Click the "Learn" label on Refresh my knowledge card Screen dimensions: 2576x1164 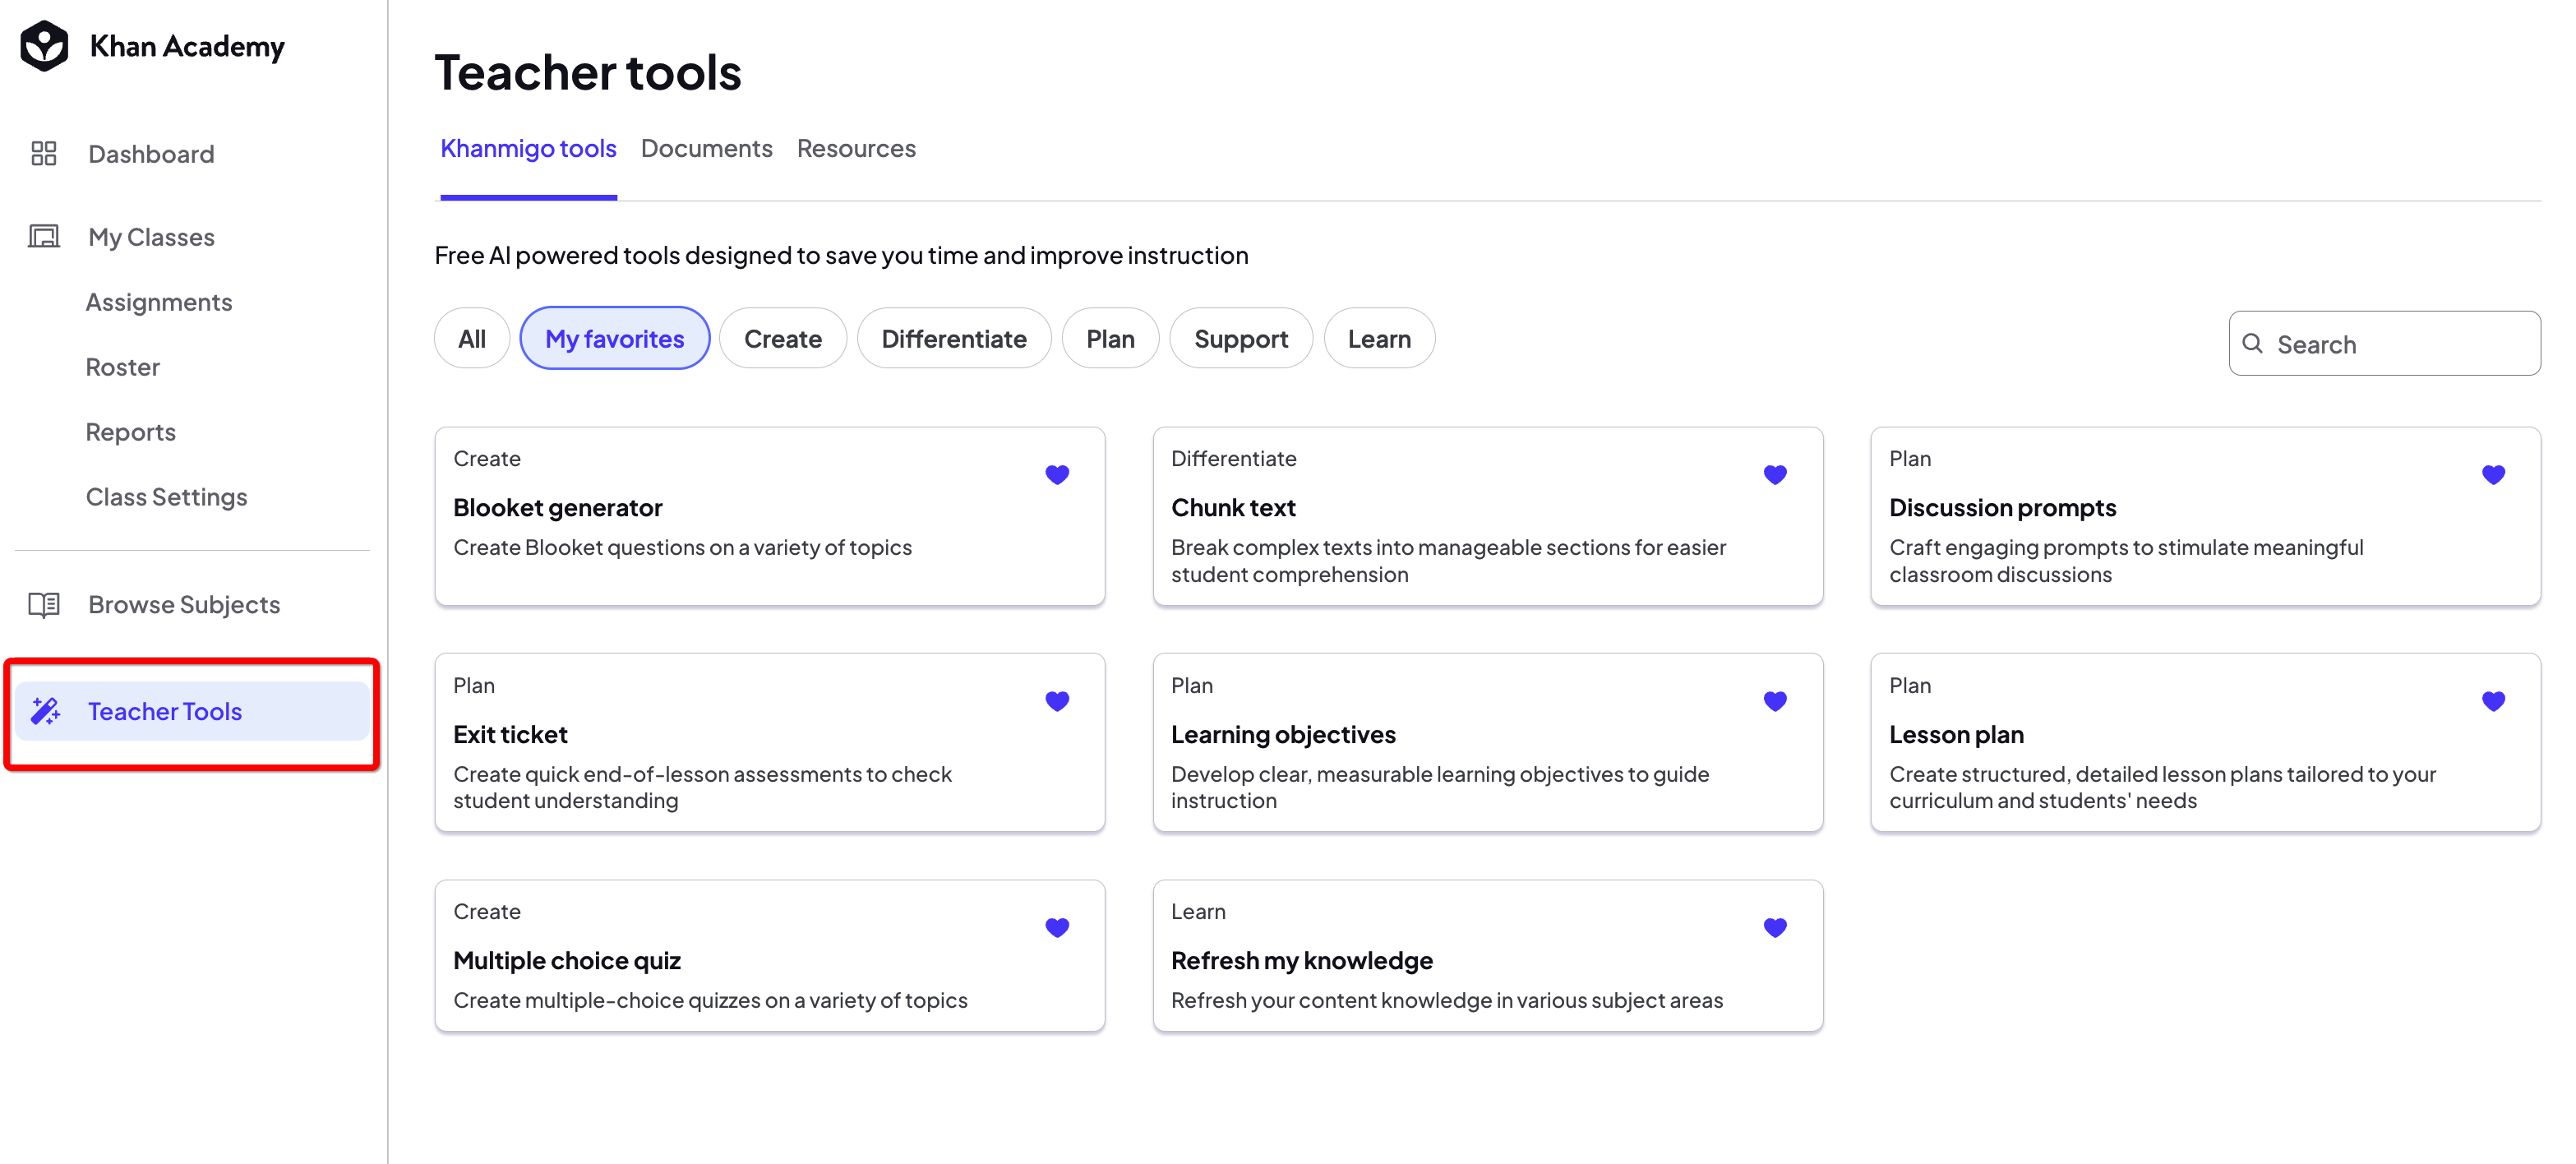click(x=1198, y=912)
